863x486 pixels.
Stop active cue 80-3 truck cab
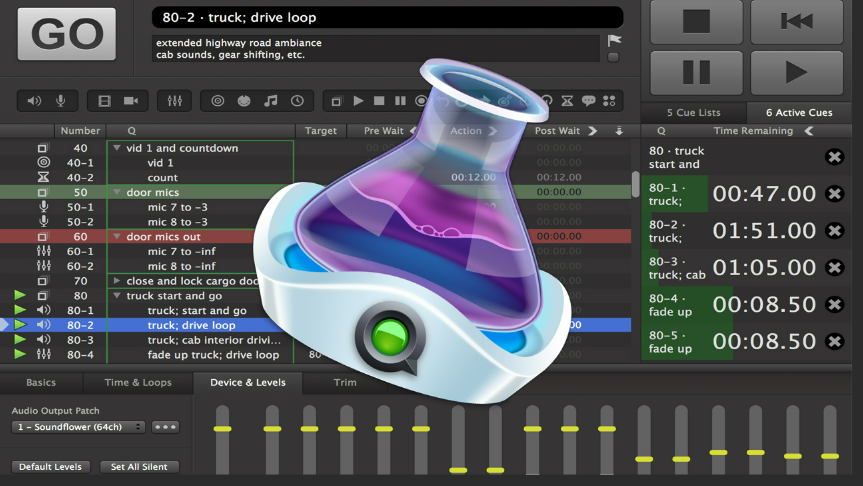click(x=834, y=267)
